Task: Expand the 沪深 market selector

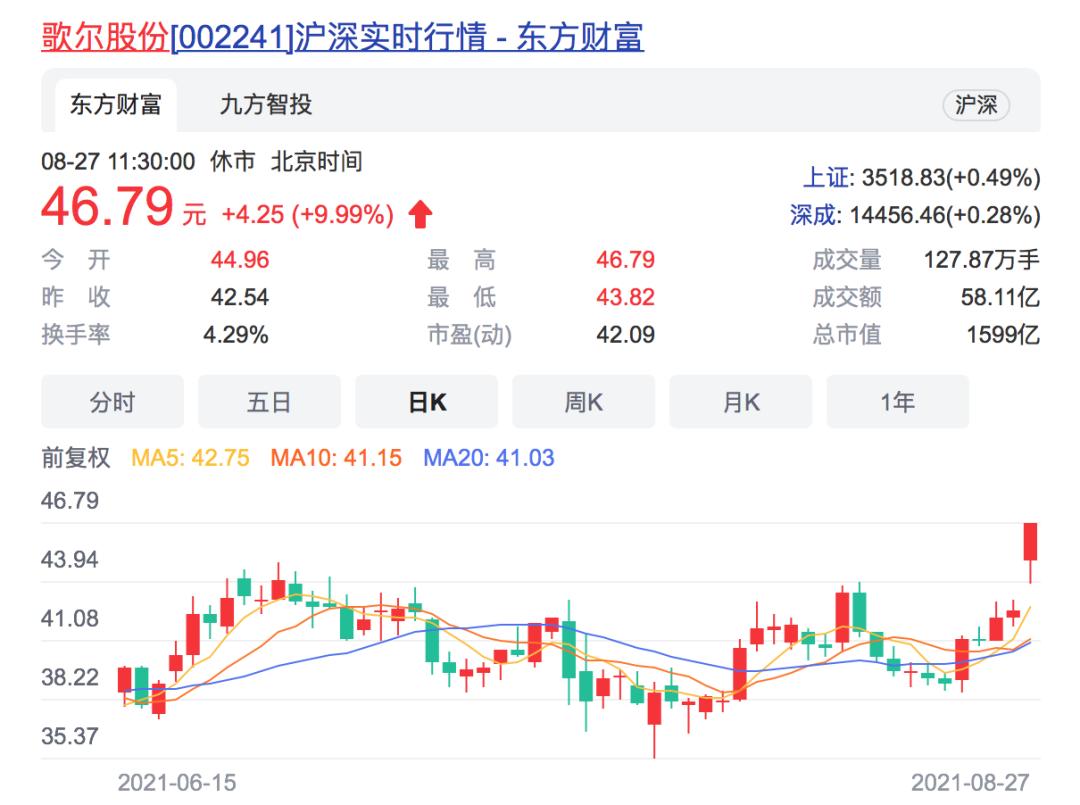Action: [x=977, y=105]
